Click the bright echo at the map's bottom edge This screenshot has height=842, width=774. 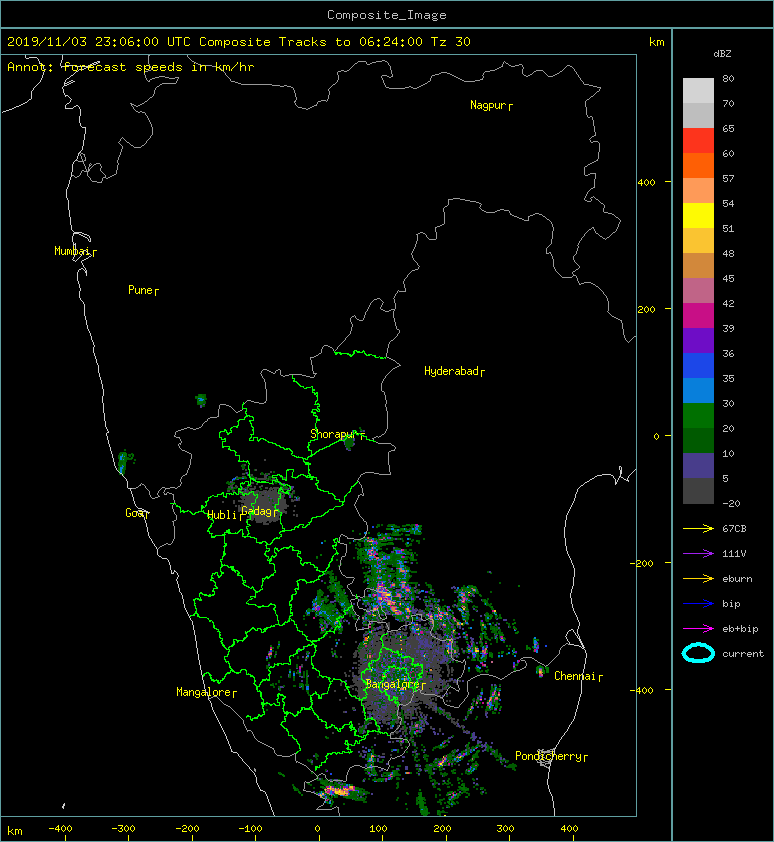click(x=337, y=790)
